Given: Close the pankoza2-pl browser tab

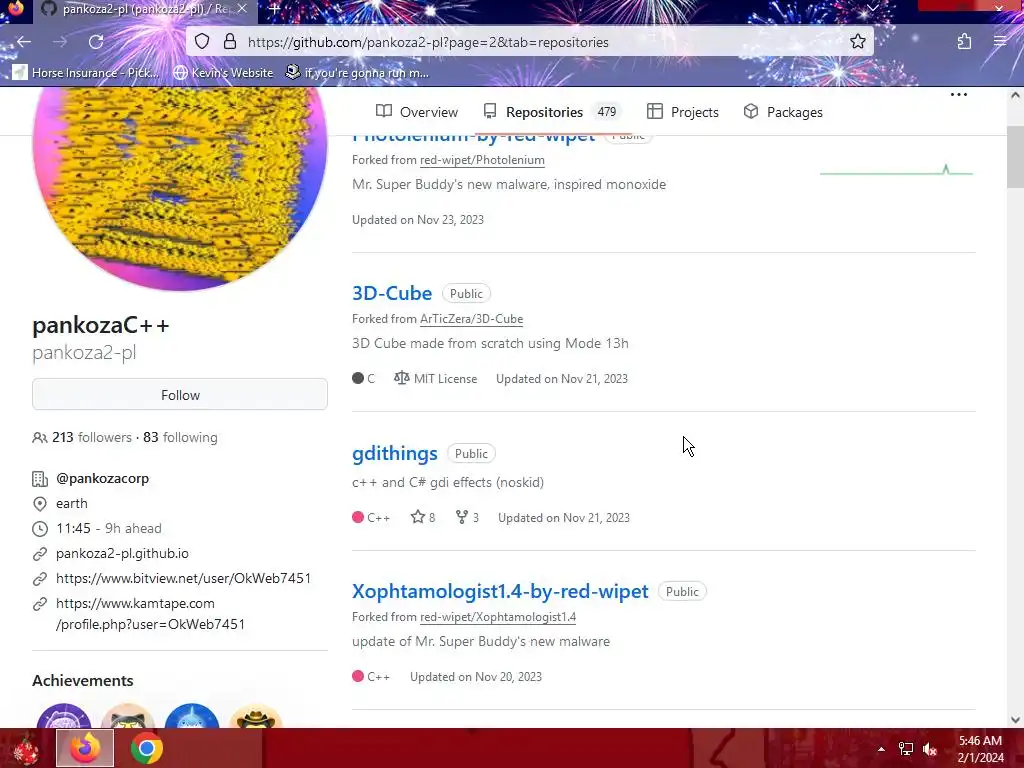Looking at the screenshot, I should [242, 8].
